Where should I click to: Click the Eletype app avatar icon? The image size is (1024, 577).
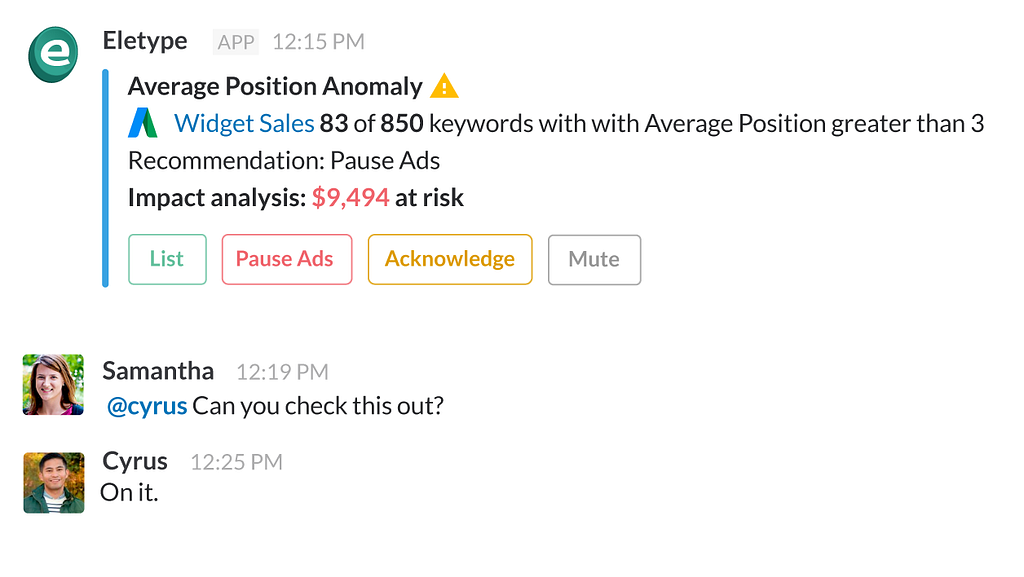pos(53,55)
